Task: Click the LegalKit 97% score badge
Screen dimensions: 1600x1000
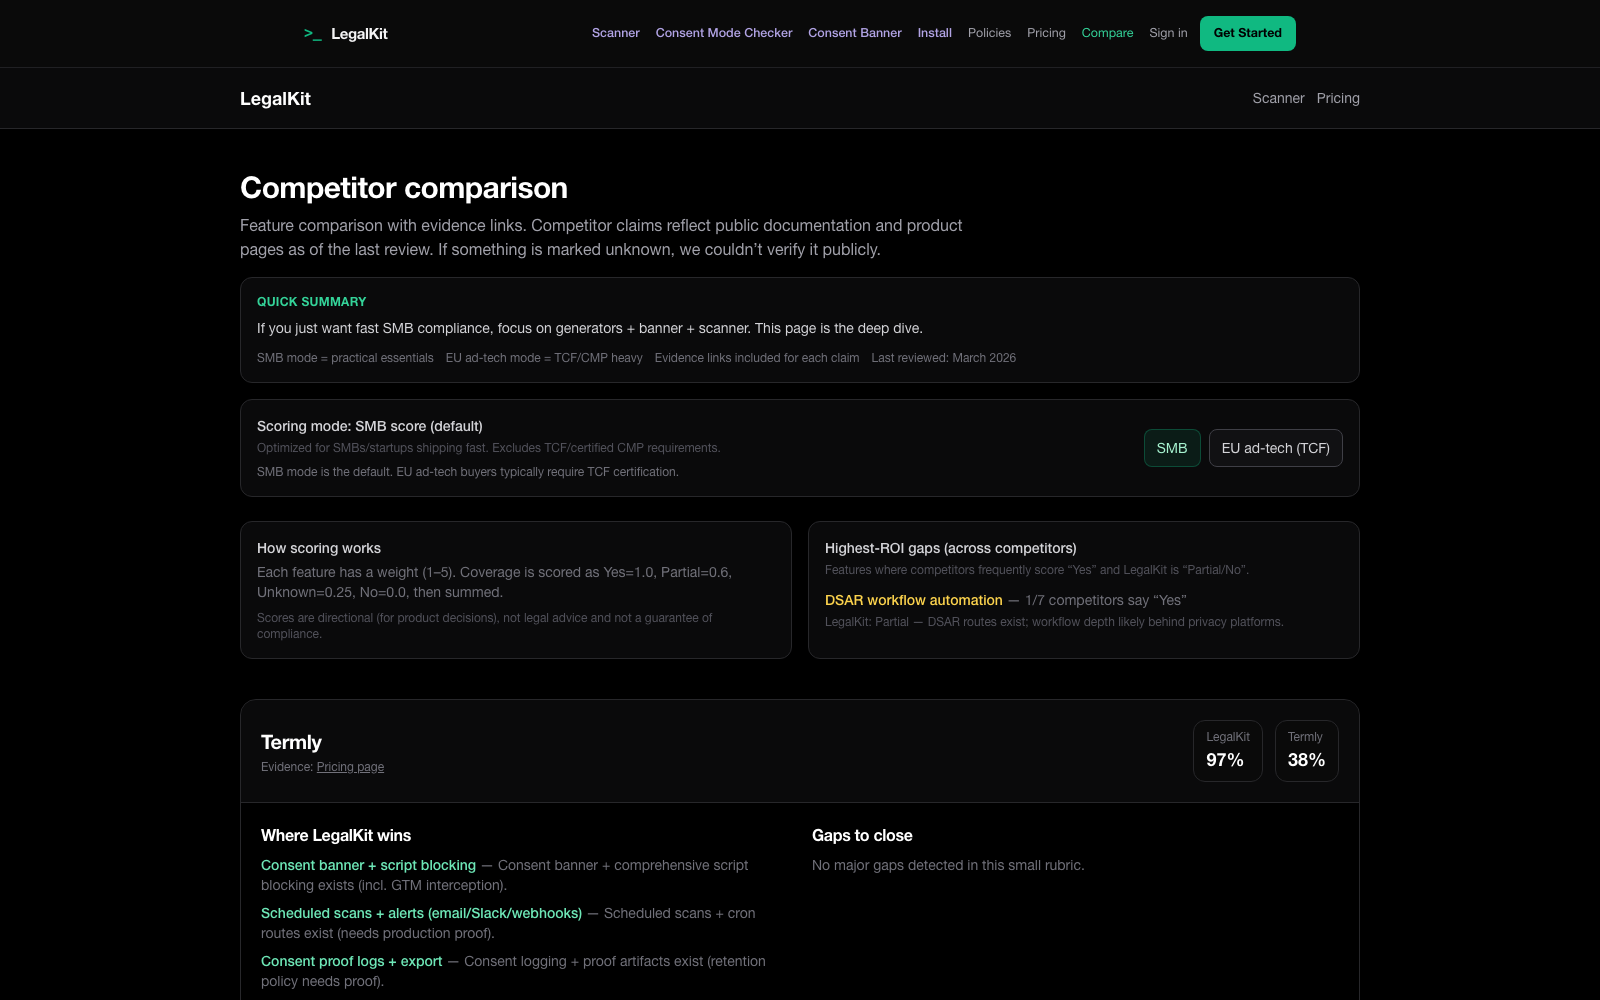Action: [x=1227, y=751]
